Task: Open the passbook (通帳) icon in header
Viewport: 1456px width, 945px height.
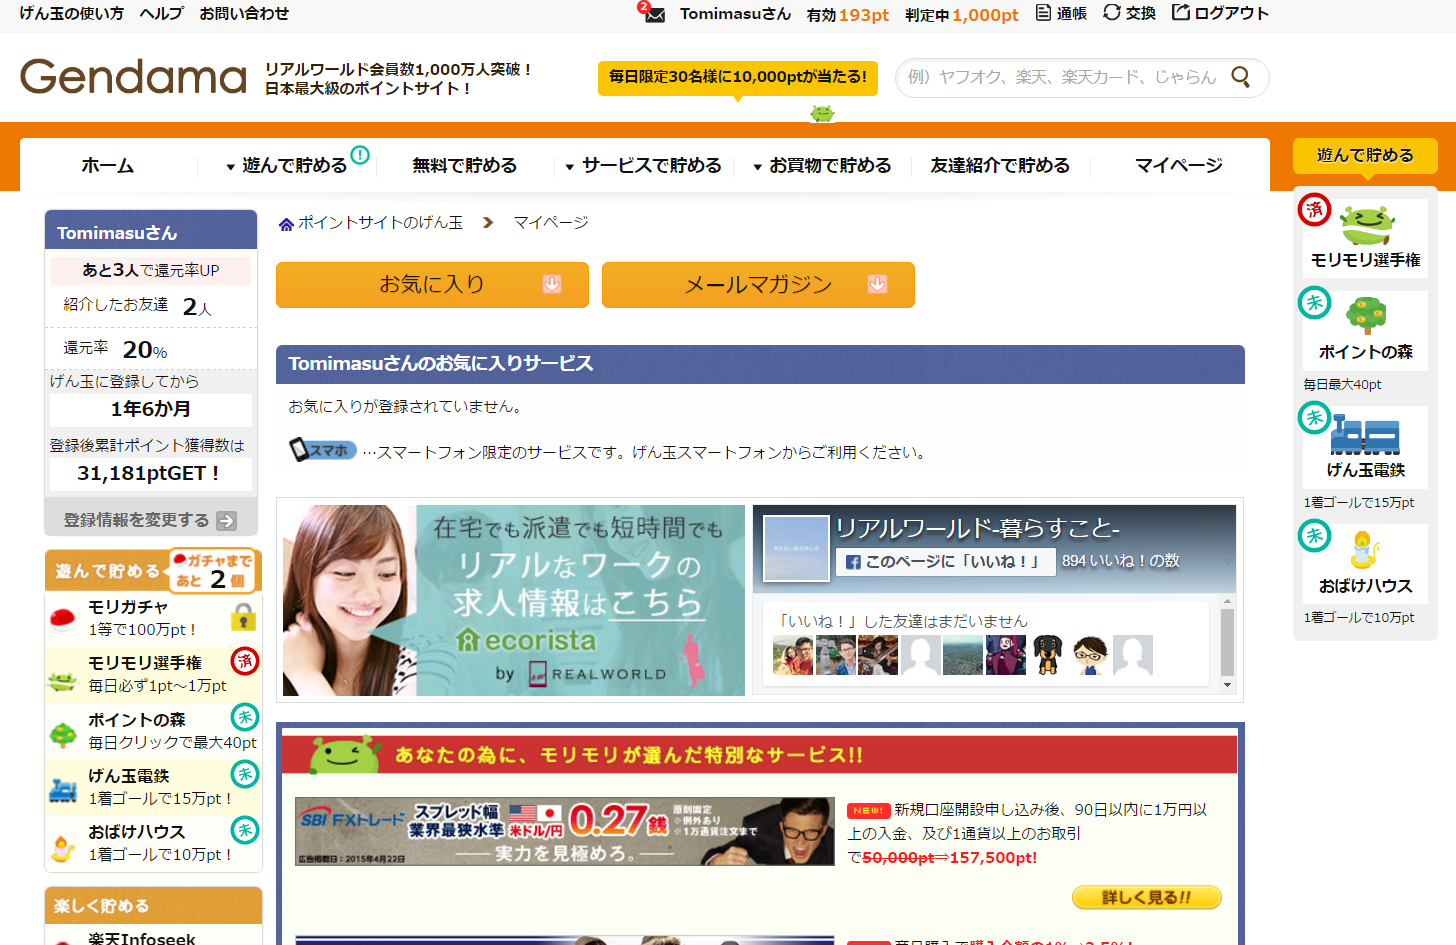Action: click(1043, 13)
